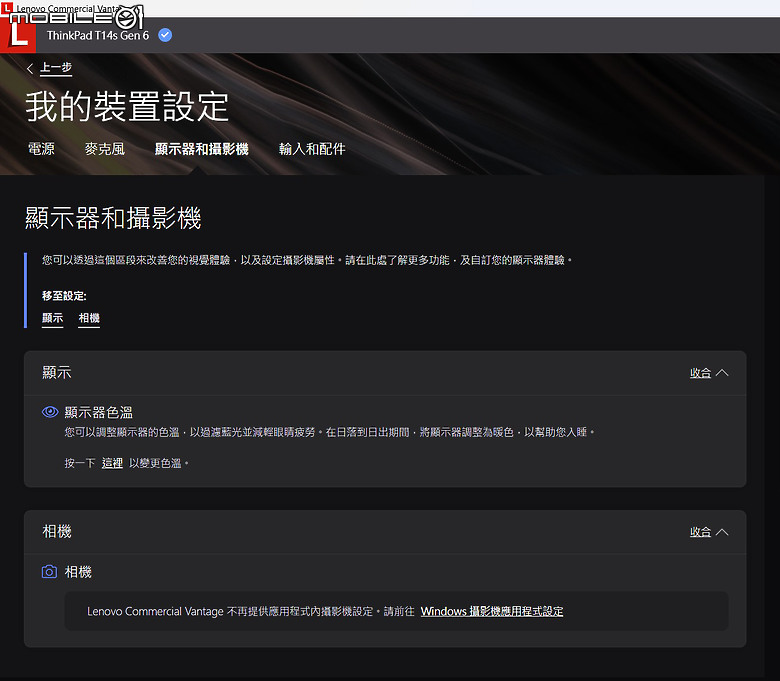The width and height of the screenshot is (780, 681).
Task: Click the ThinkPad T14s Gen 6 device name
Action: pos(98,35)
